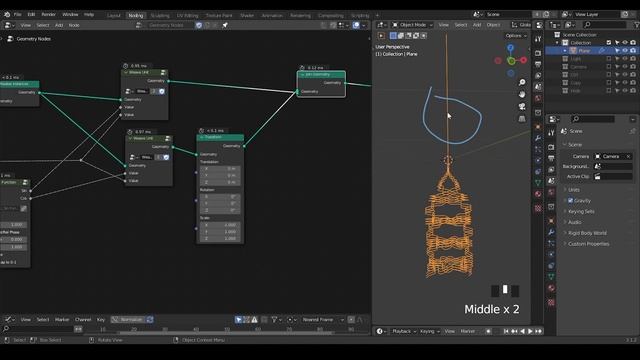Image resolution: width=640 pixels, height=360 pixels.
Task: Hide the Collection in viewport with its eye icon
Action: [x=625, y=42]
